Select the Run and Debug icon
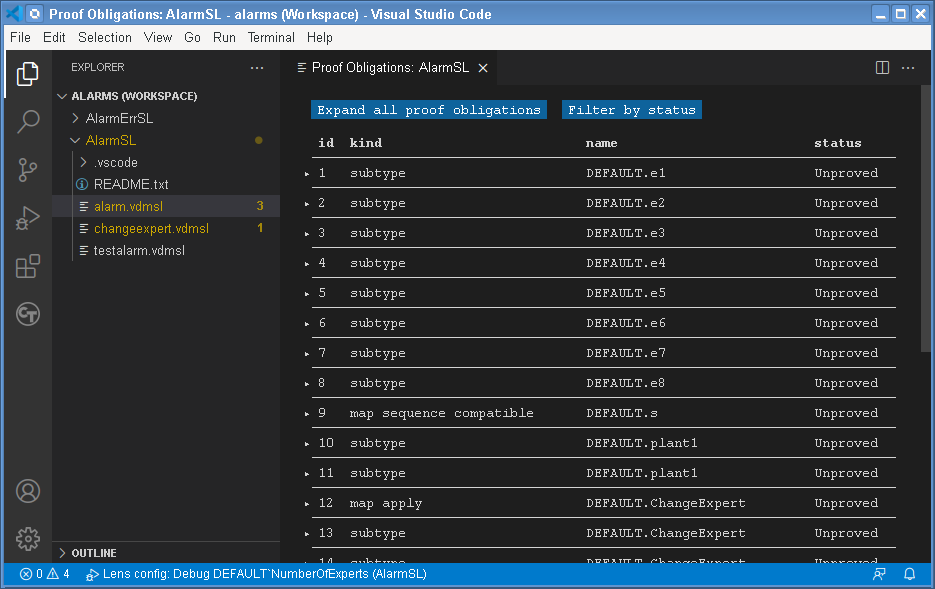 (x=27, y=218)
